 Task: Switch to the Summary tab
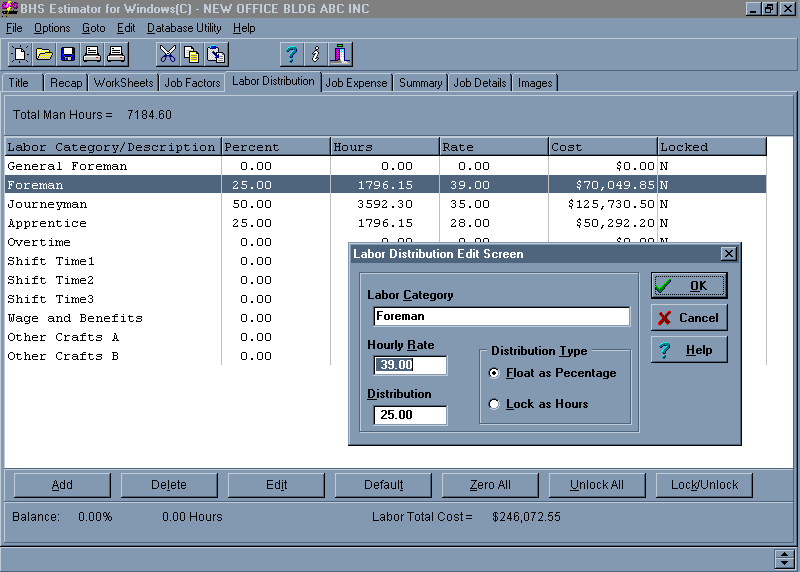pos(420,83)
